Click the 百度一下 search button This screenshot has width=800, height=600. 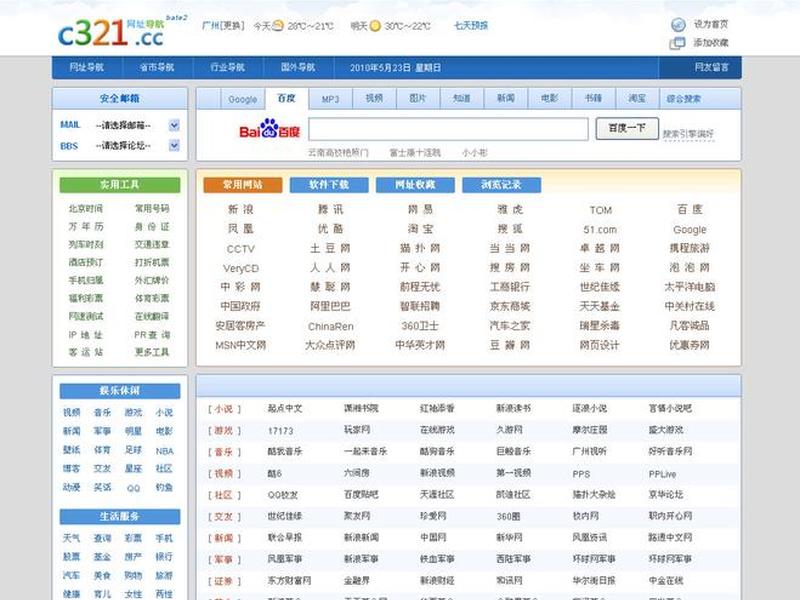click(x=627, y=129)
